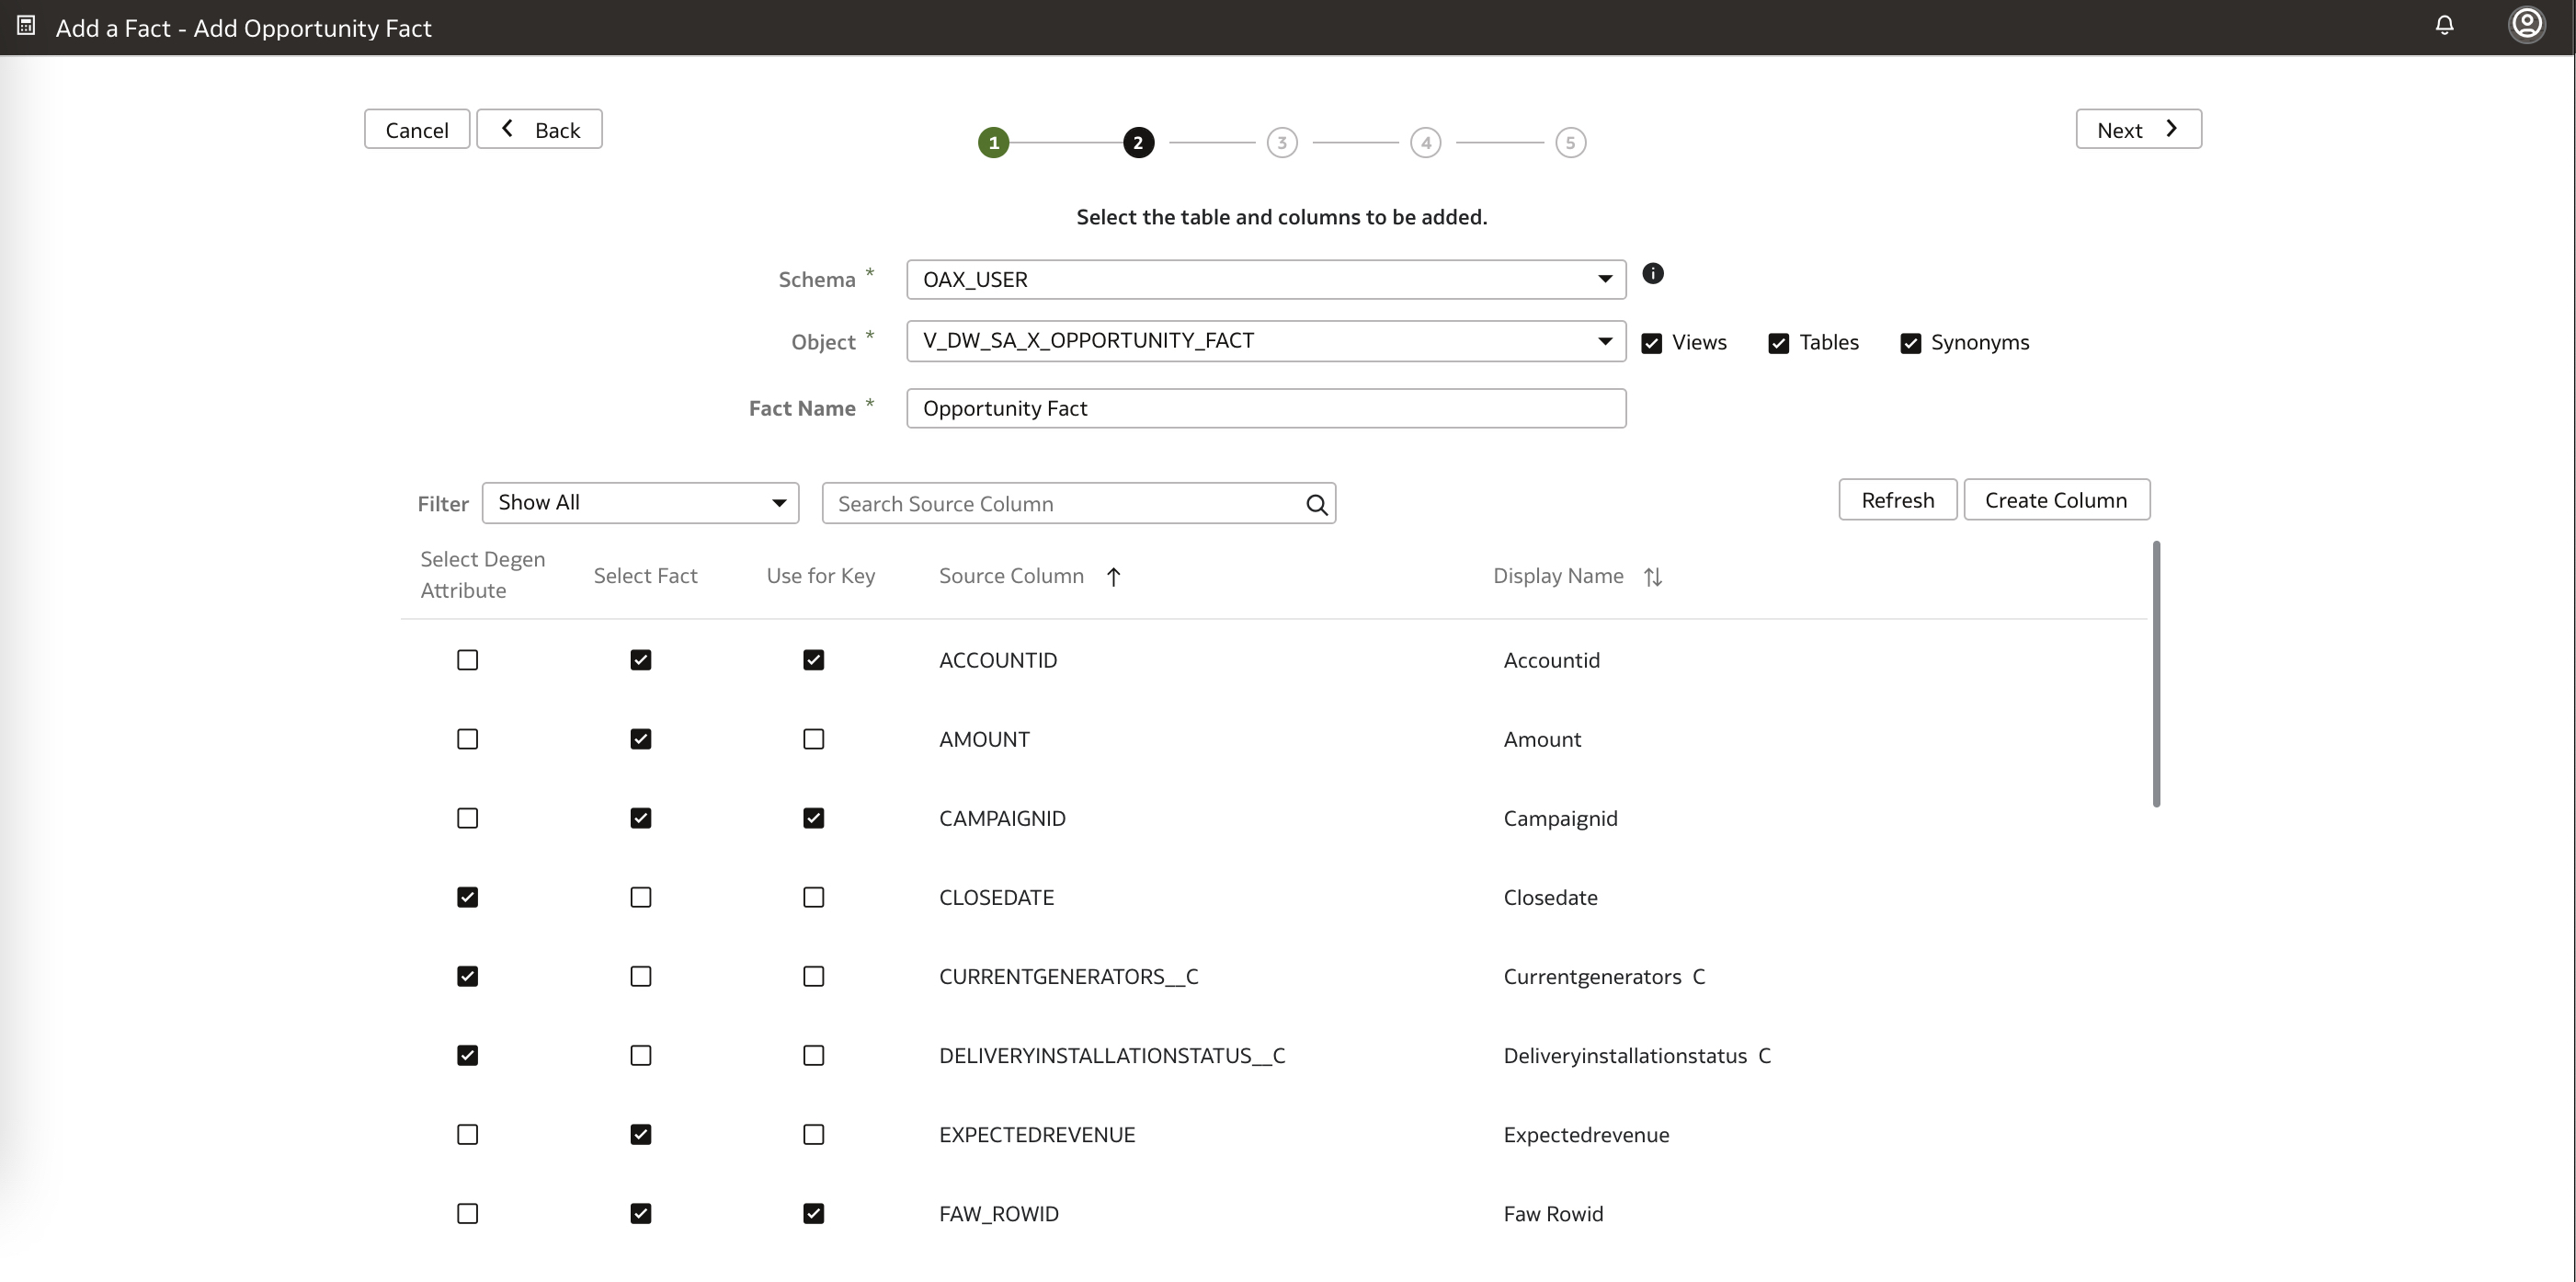
Task: Click the application icon in the top-left corner
Action: coord(25,26)
